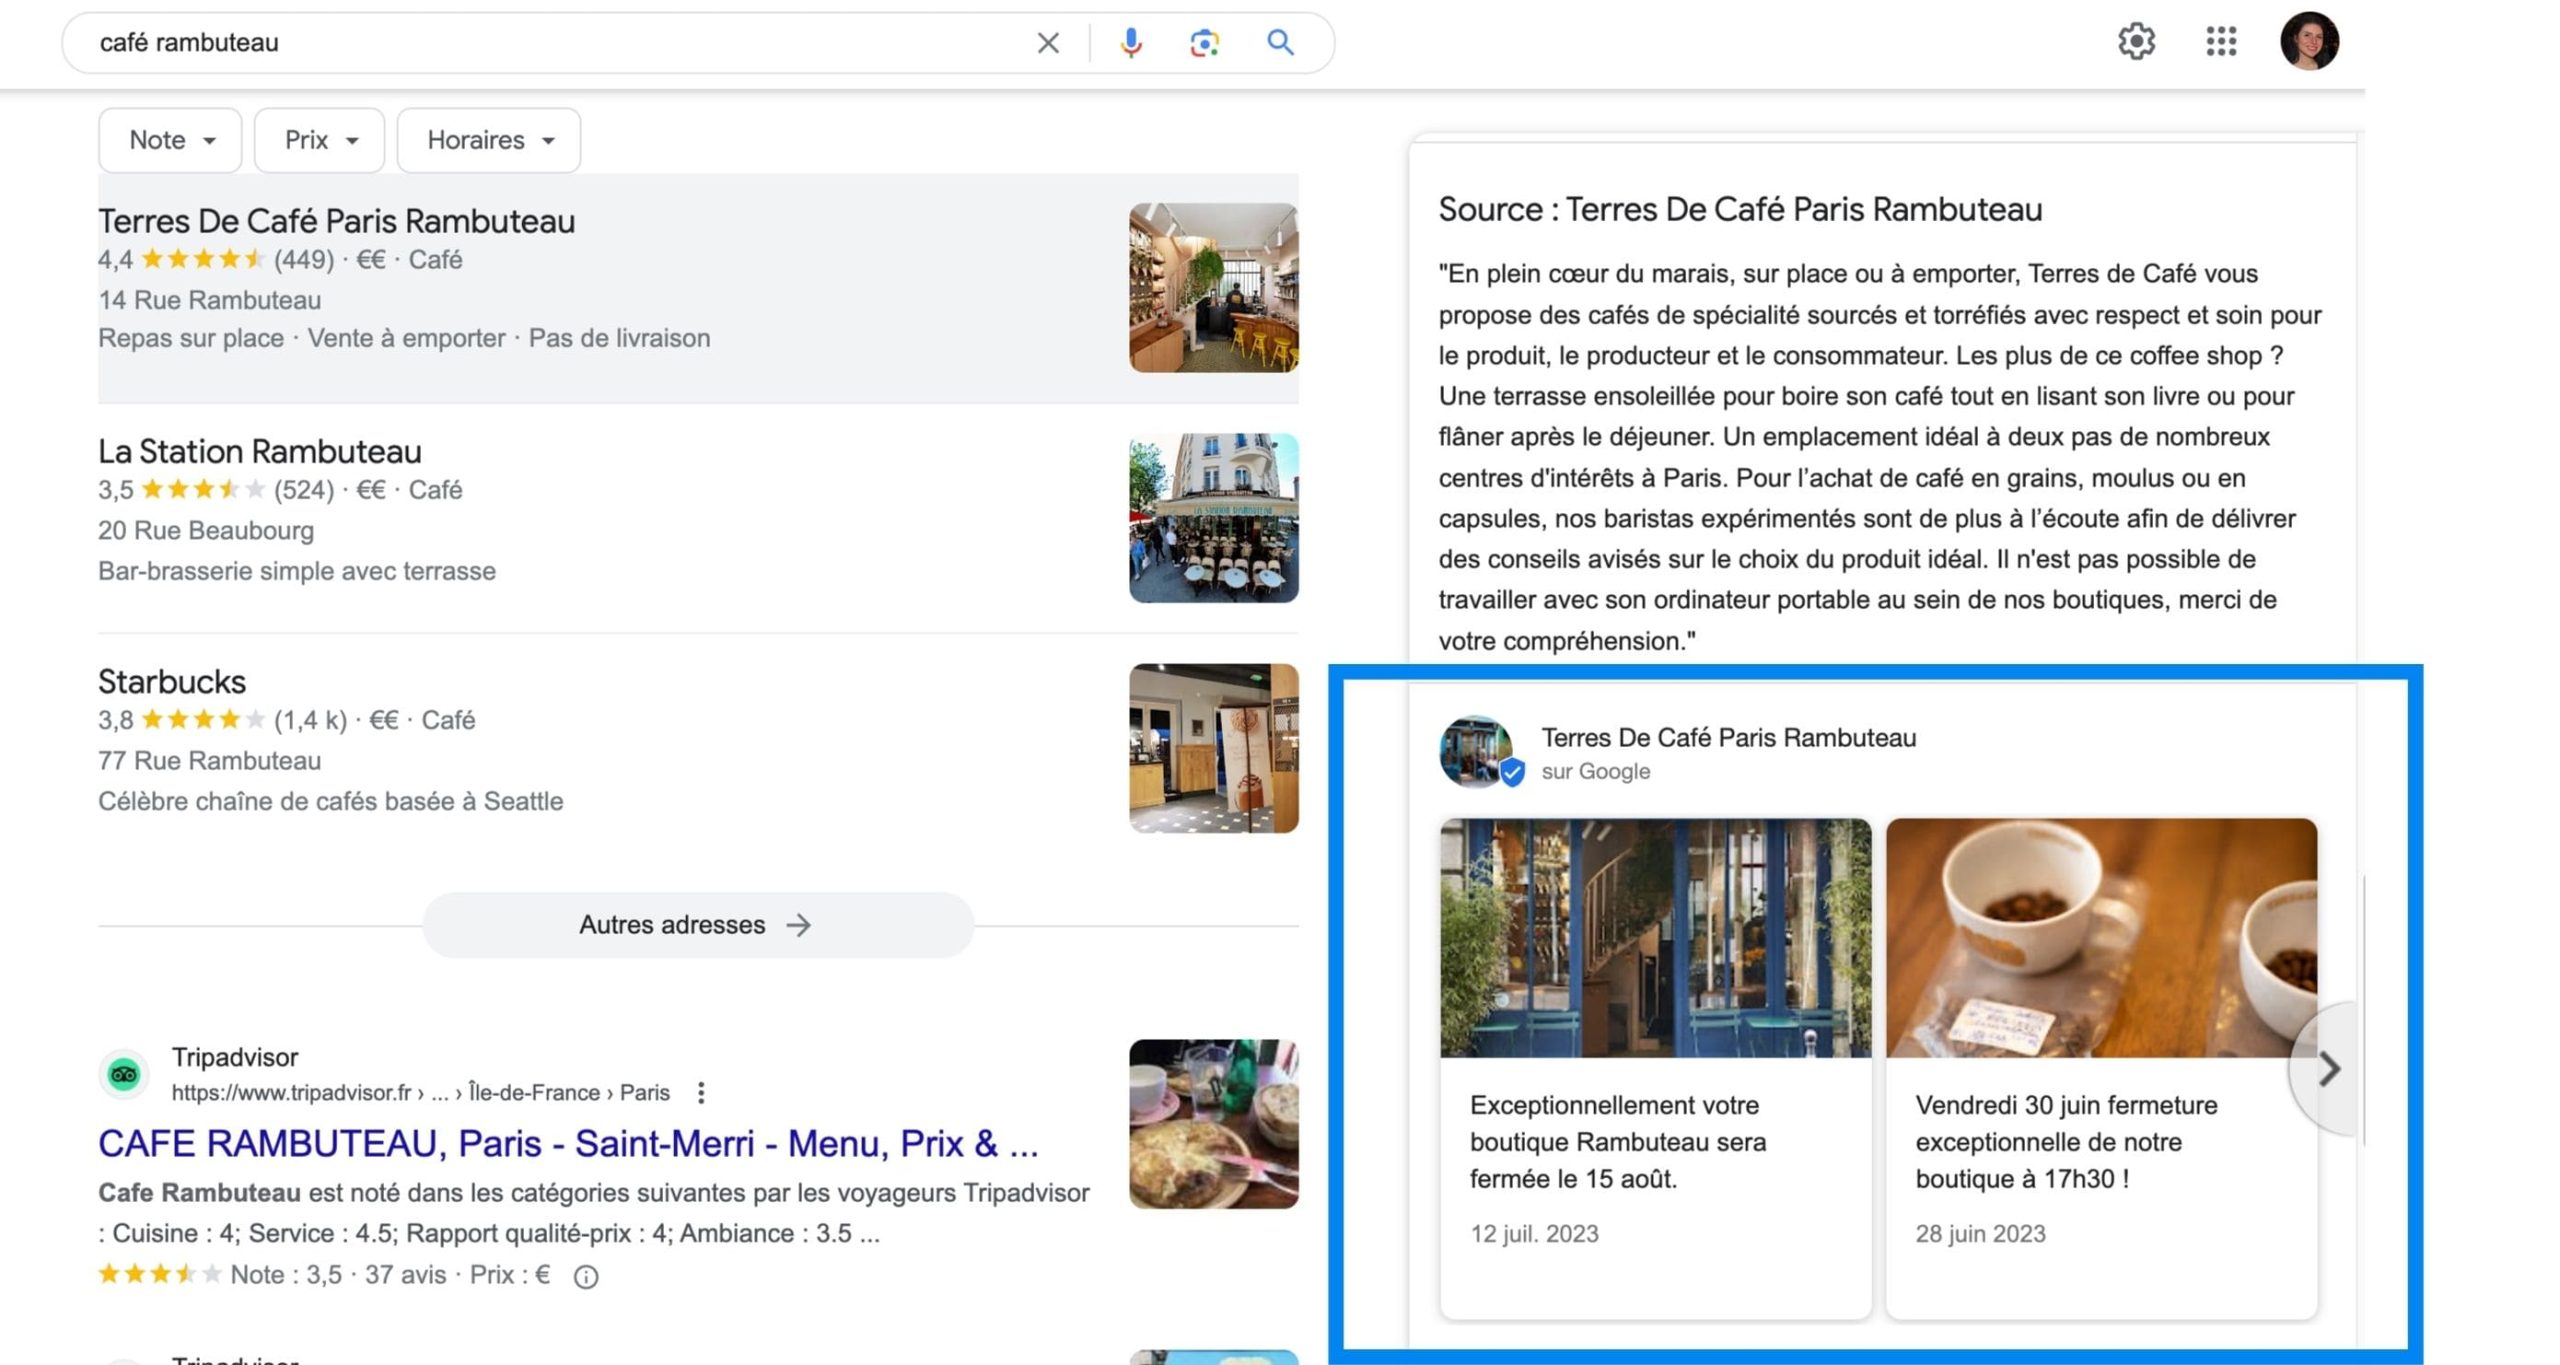Click the 28 juin 2023 post date
Screen dimensions: 2560x1365
point(1980,1234)
